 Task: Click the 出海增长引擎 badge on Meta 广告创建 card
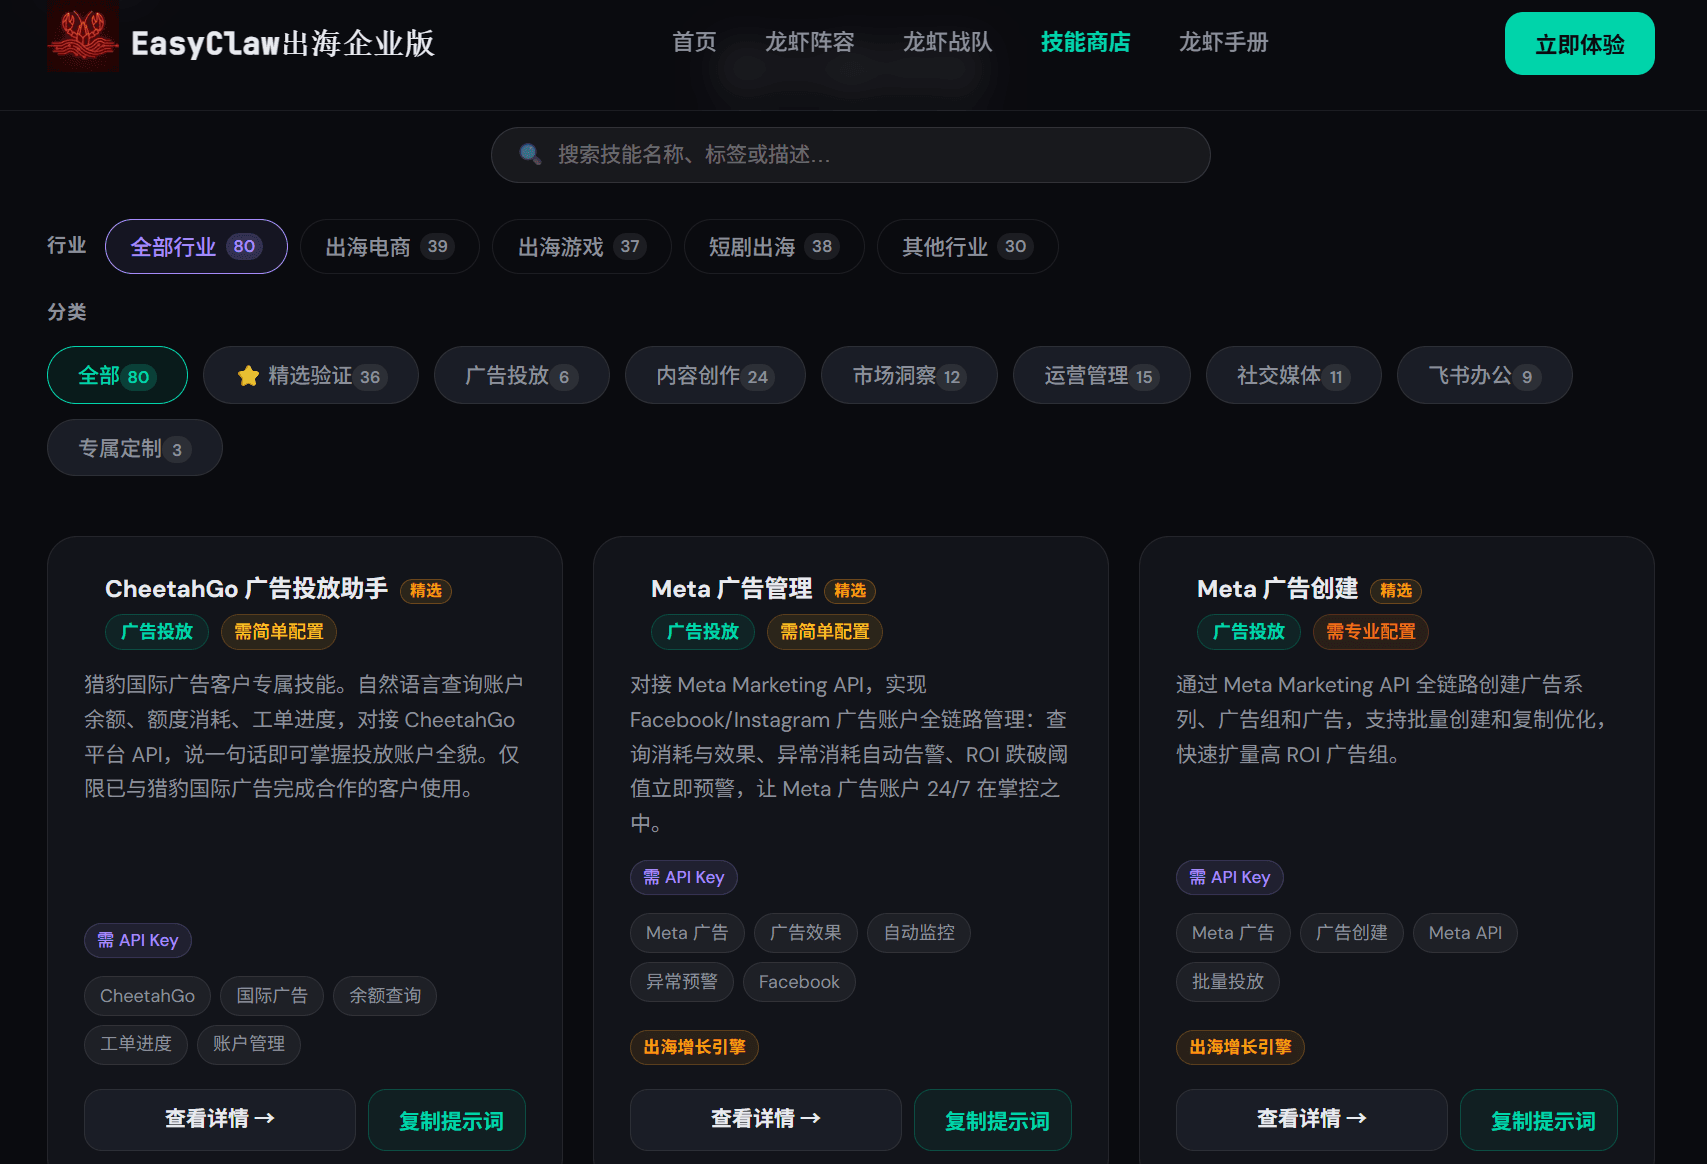click(1240, 1048)
